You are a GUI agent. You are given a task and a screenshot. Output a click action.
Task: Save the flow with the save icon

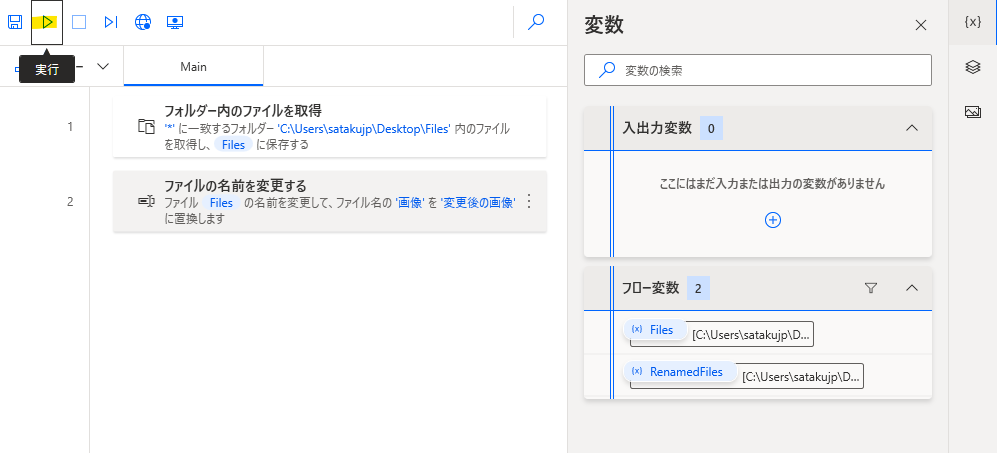tap(15, 22)
